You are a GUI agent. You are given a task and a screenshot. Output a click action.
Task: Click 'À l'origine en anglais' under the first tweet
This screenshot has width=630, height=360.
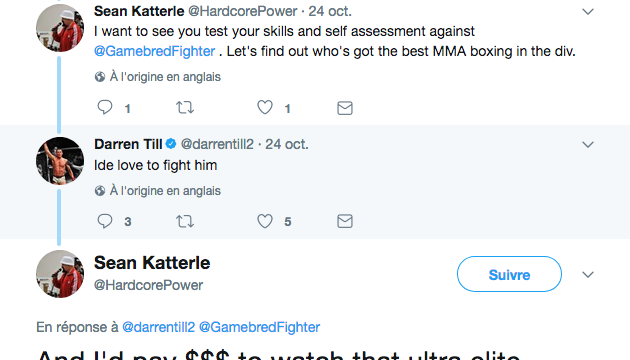(165, 77)
